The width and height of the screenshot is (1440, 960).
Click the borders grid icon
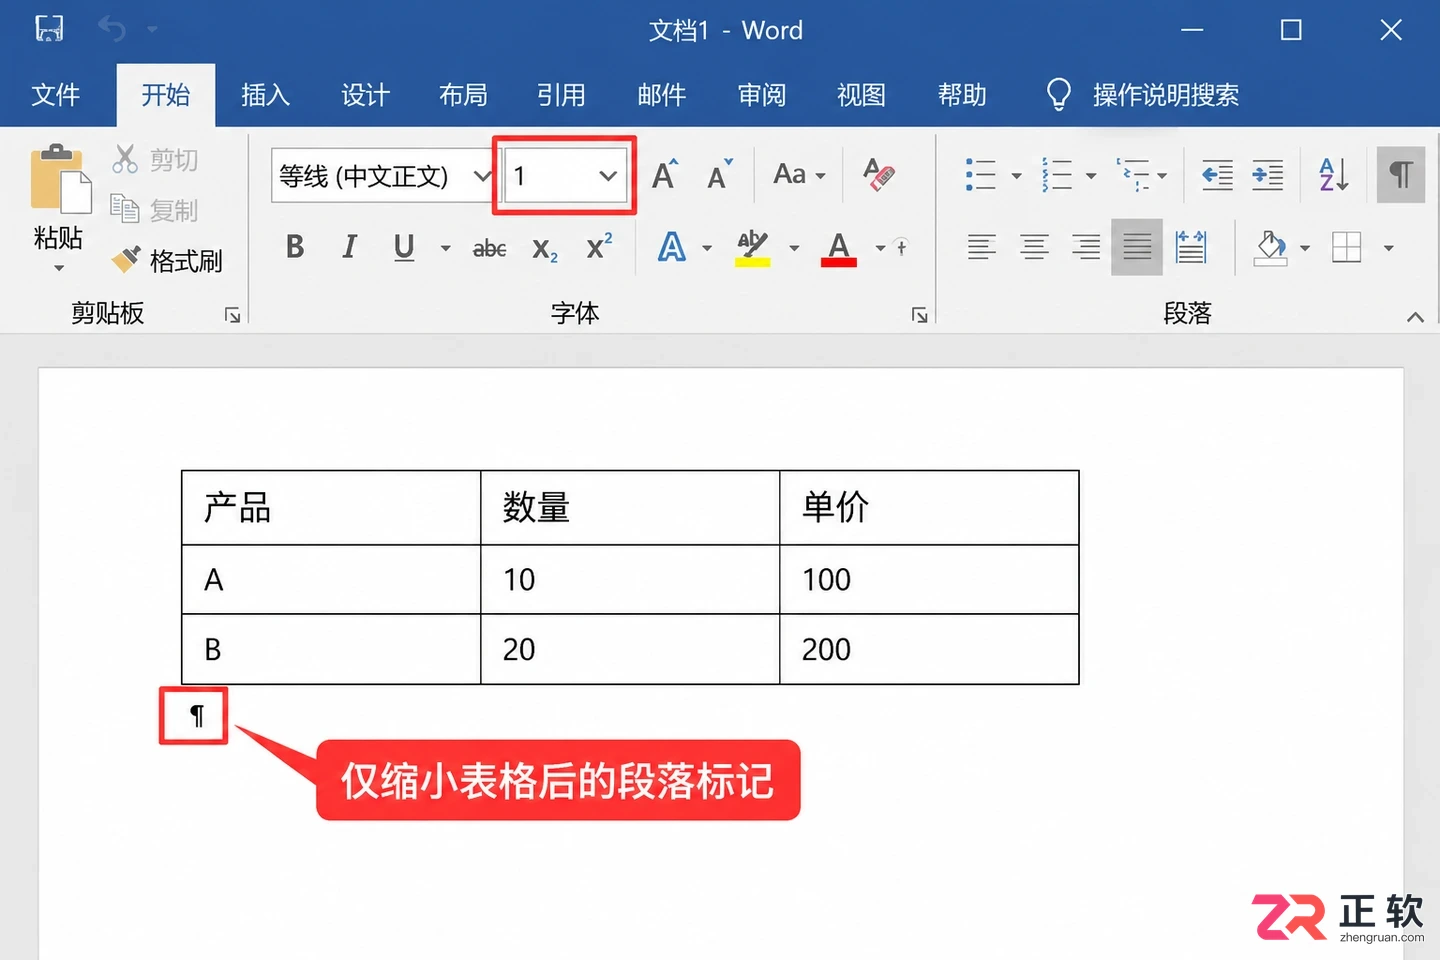tap(1347, 247)
